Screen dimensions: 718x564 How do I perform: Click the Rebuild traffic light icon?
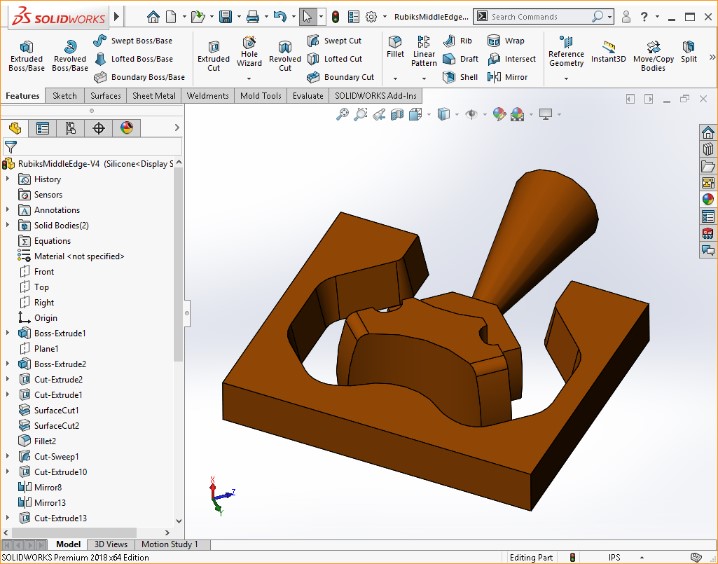click(336, 17)
